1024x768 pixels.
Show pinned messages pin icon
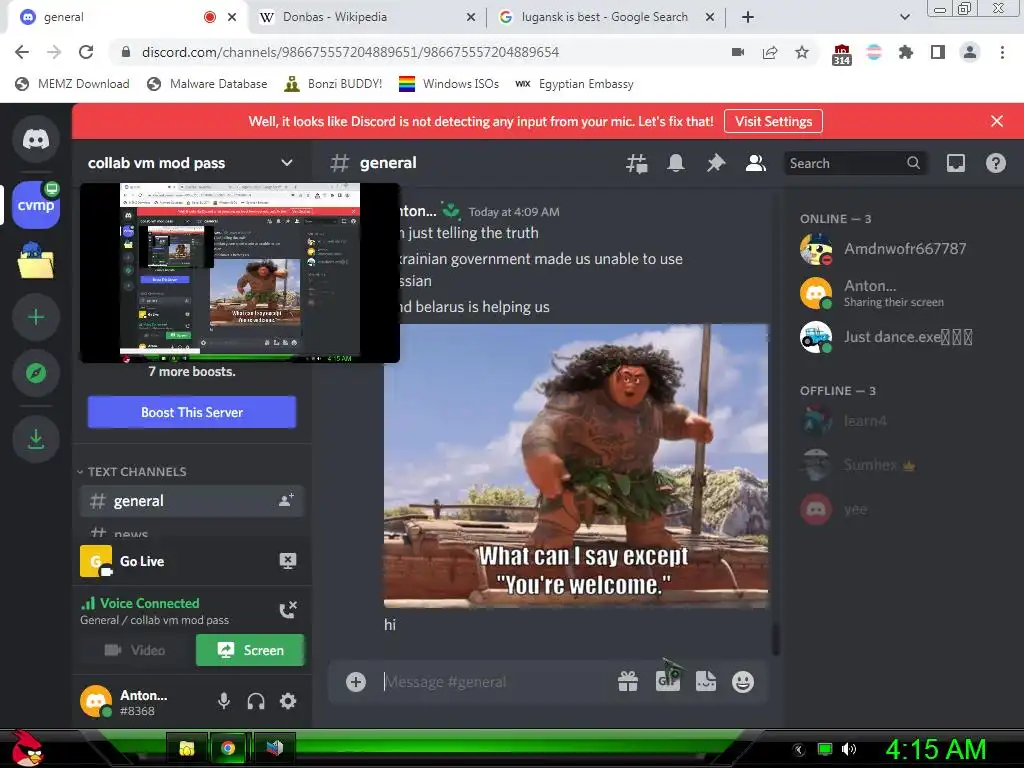point(716,163)
